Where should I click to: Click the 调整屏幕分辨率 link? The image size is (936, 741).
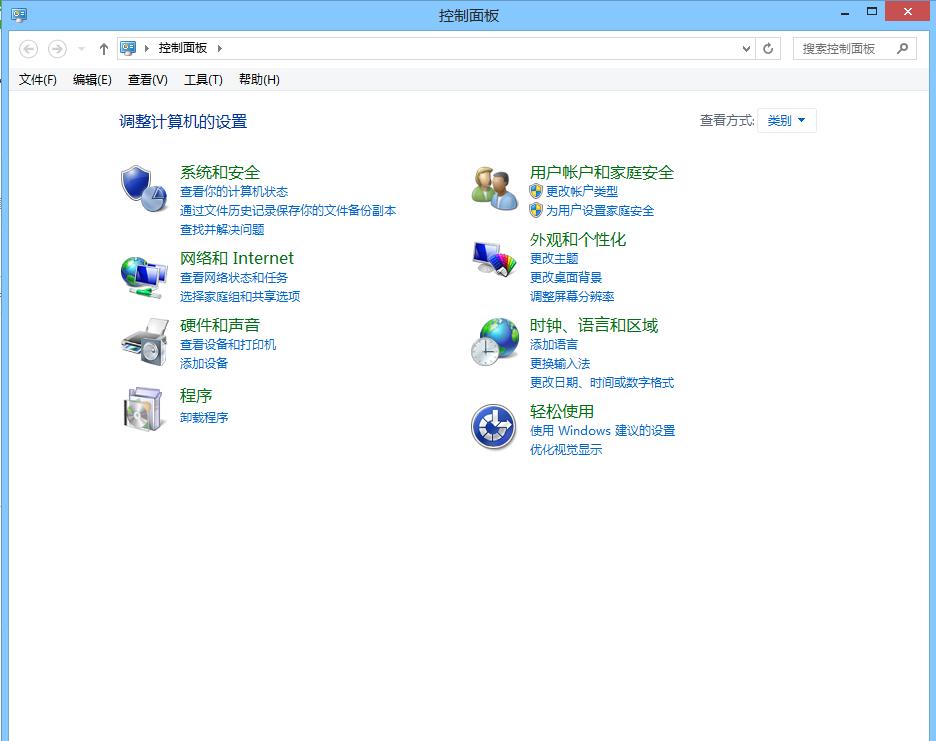tap(572, 296)
